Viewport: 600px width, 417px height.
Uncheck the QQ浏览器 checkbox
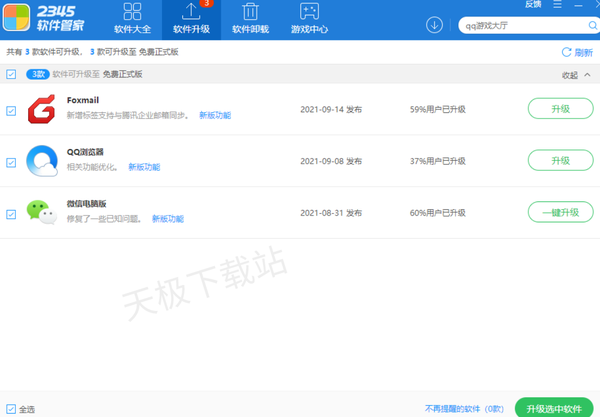pyautogui.click(x=11, y=161)
